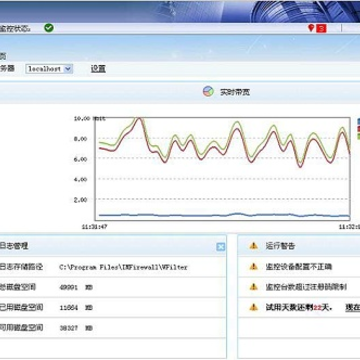360x360 pixels.
Task: Click the 已用磁盘空间 label
Action: (x=21, y=307)
